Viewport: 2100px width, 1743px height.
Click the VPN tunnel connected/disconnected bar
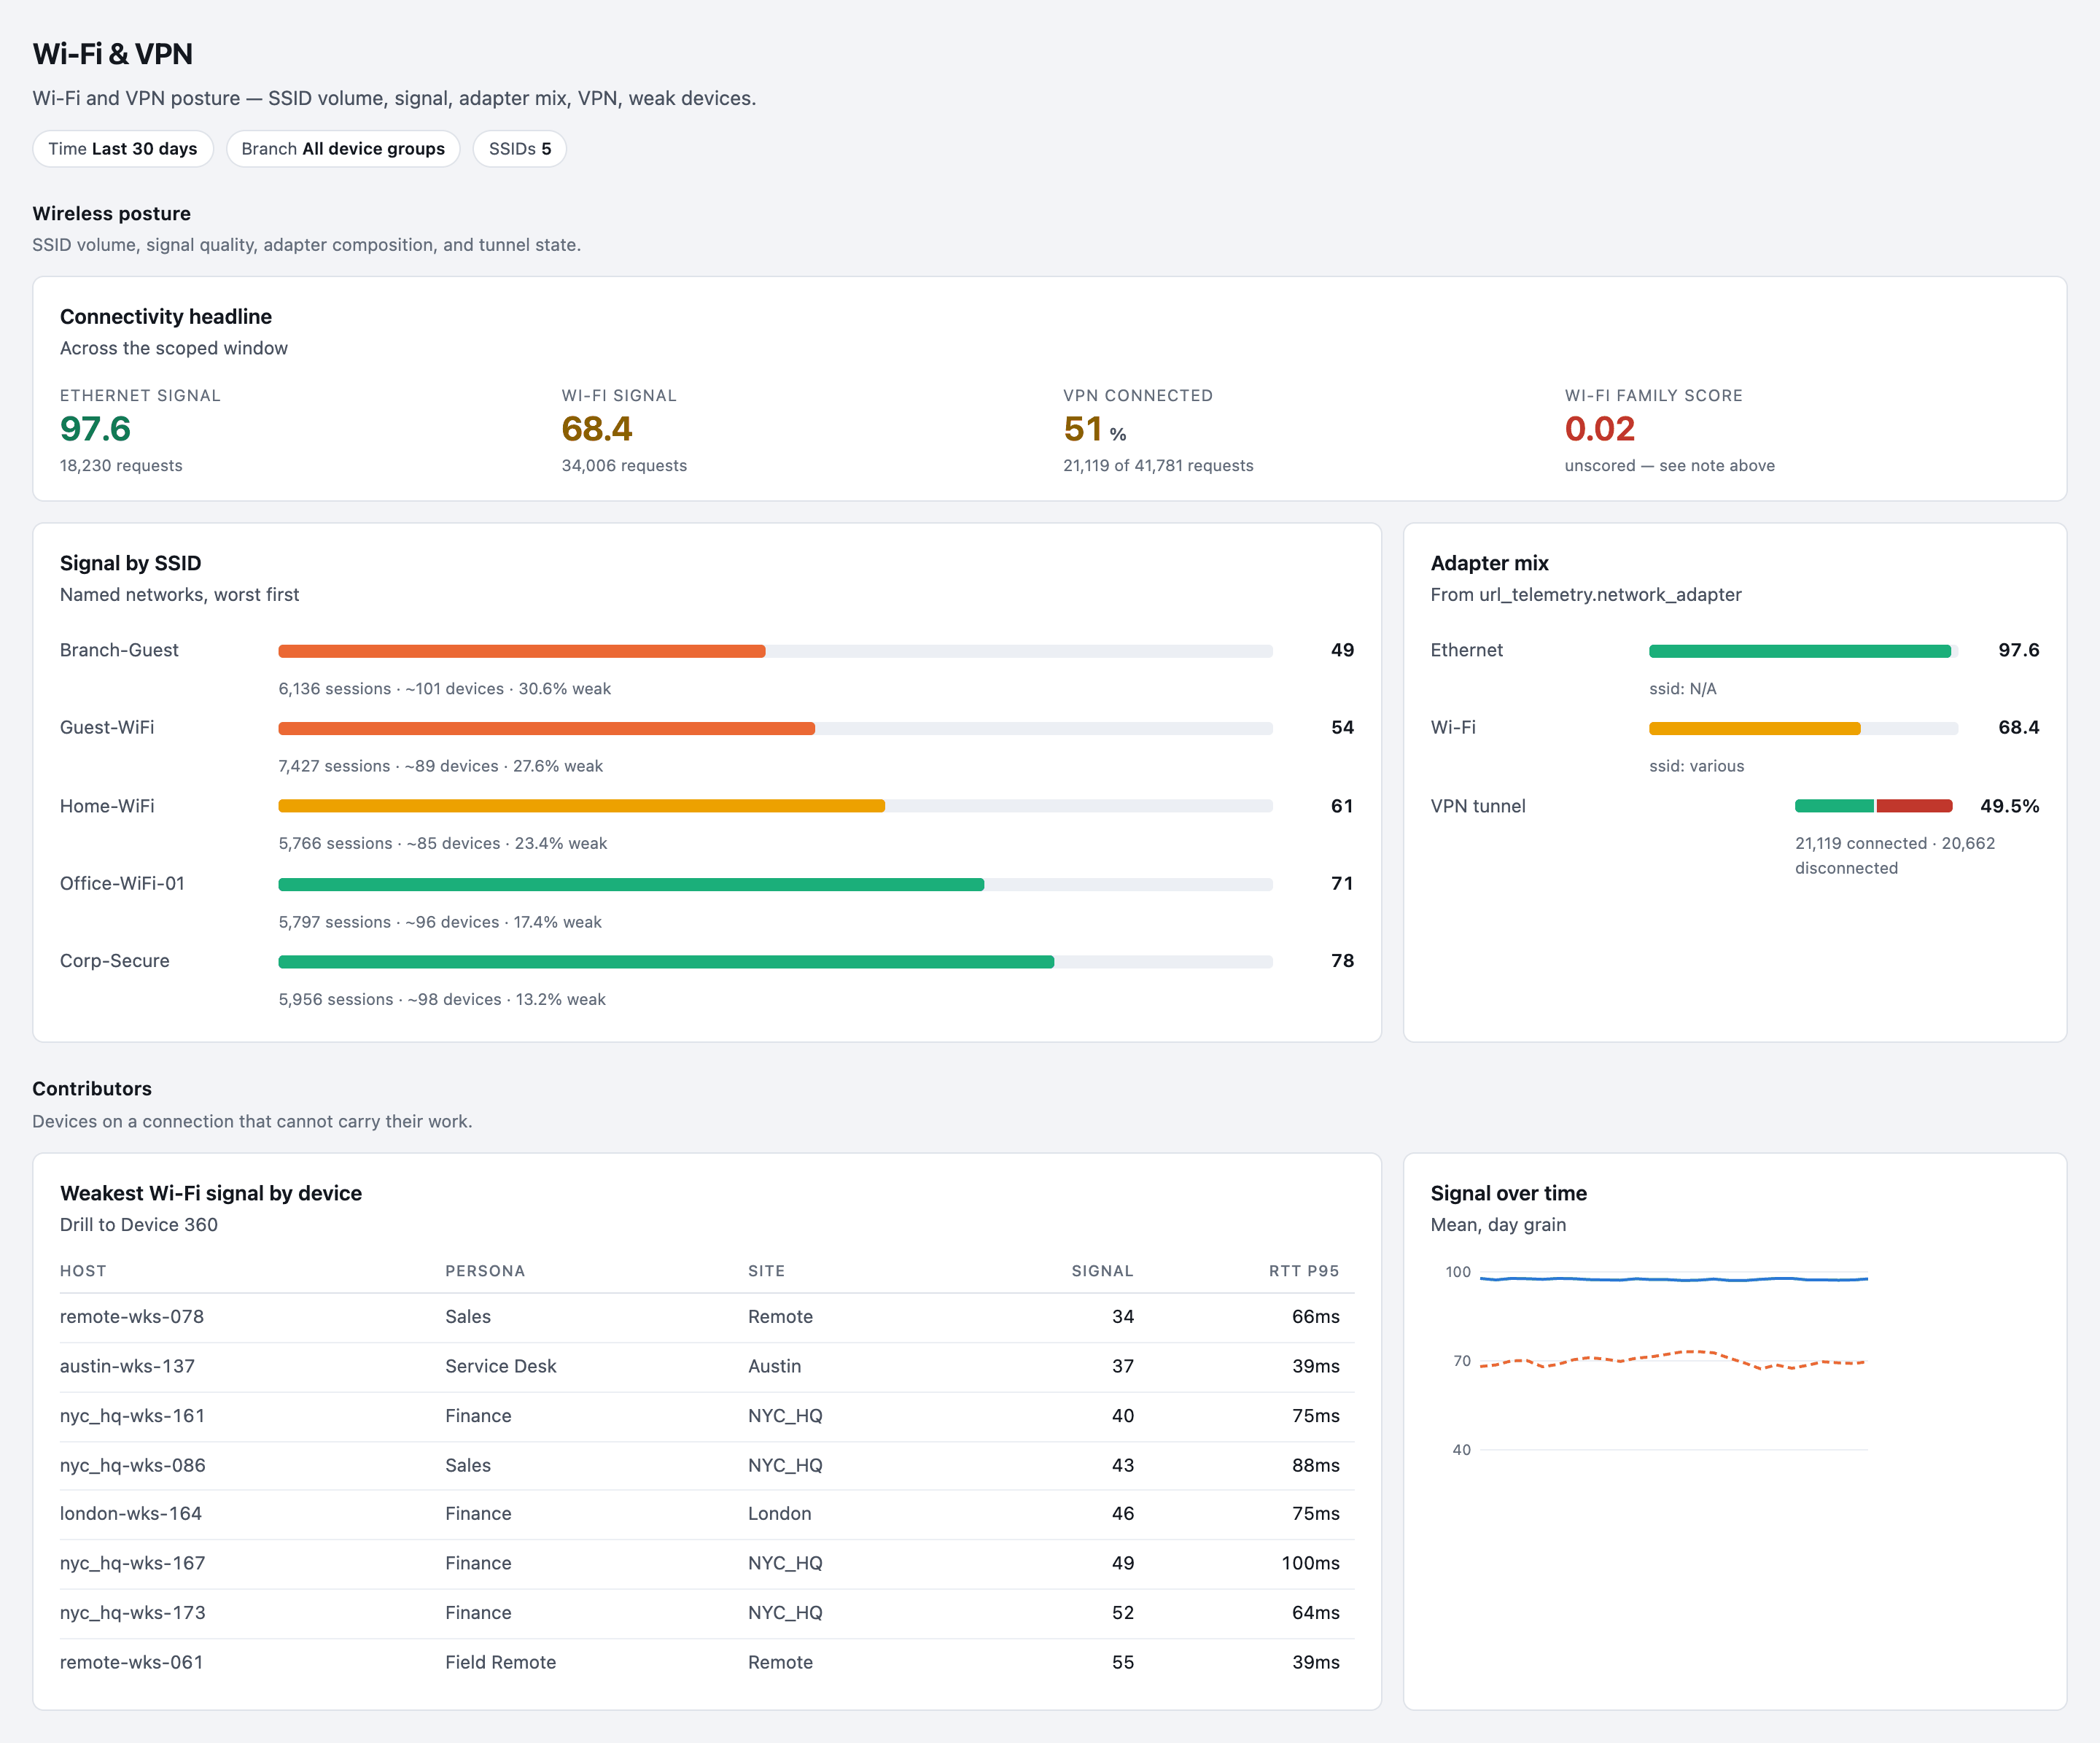tap(1874, 806)
